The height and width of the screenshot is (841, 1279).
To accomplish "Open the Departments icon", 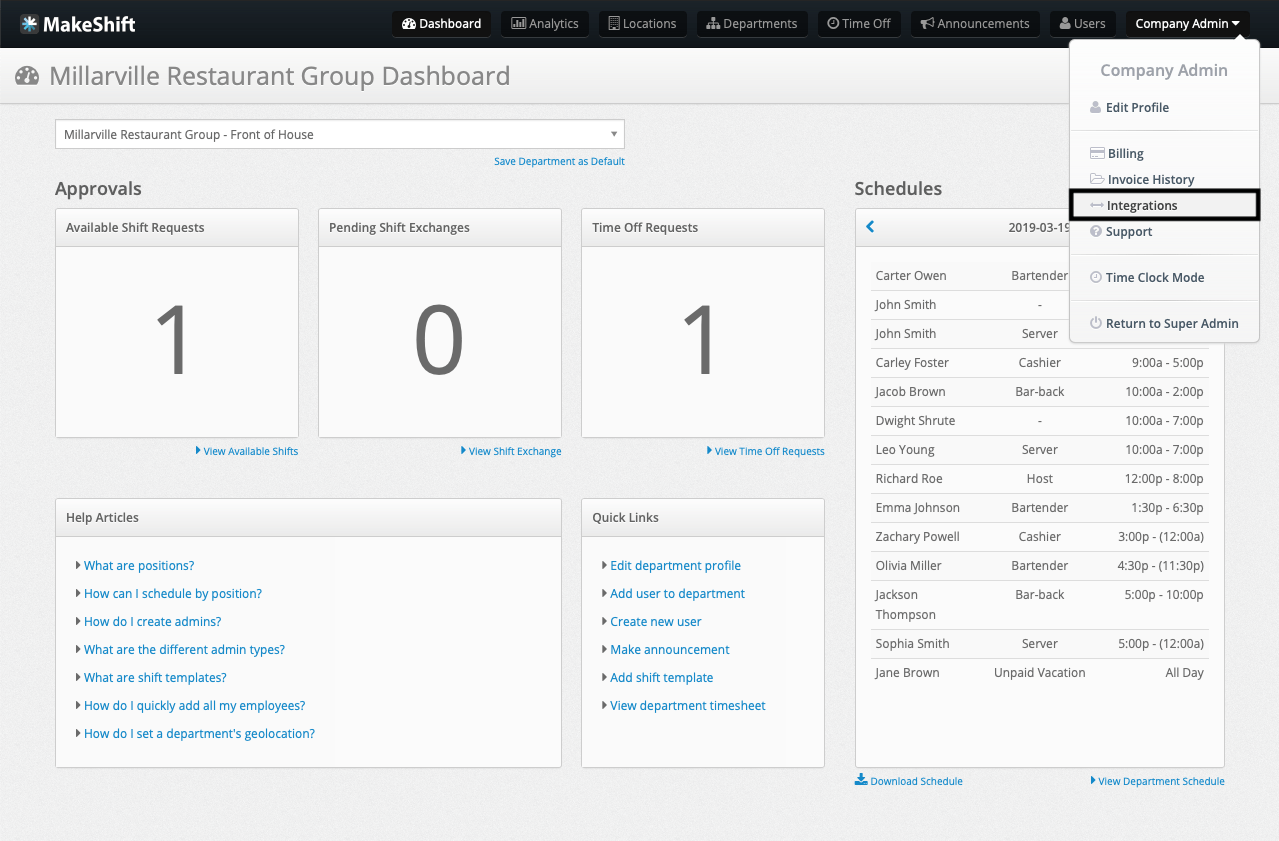I will coord(713,23).
